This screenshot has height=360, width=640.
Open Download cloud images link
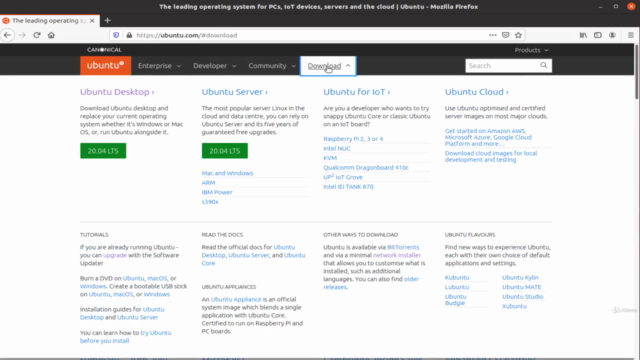[491, 156]
